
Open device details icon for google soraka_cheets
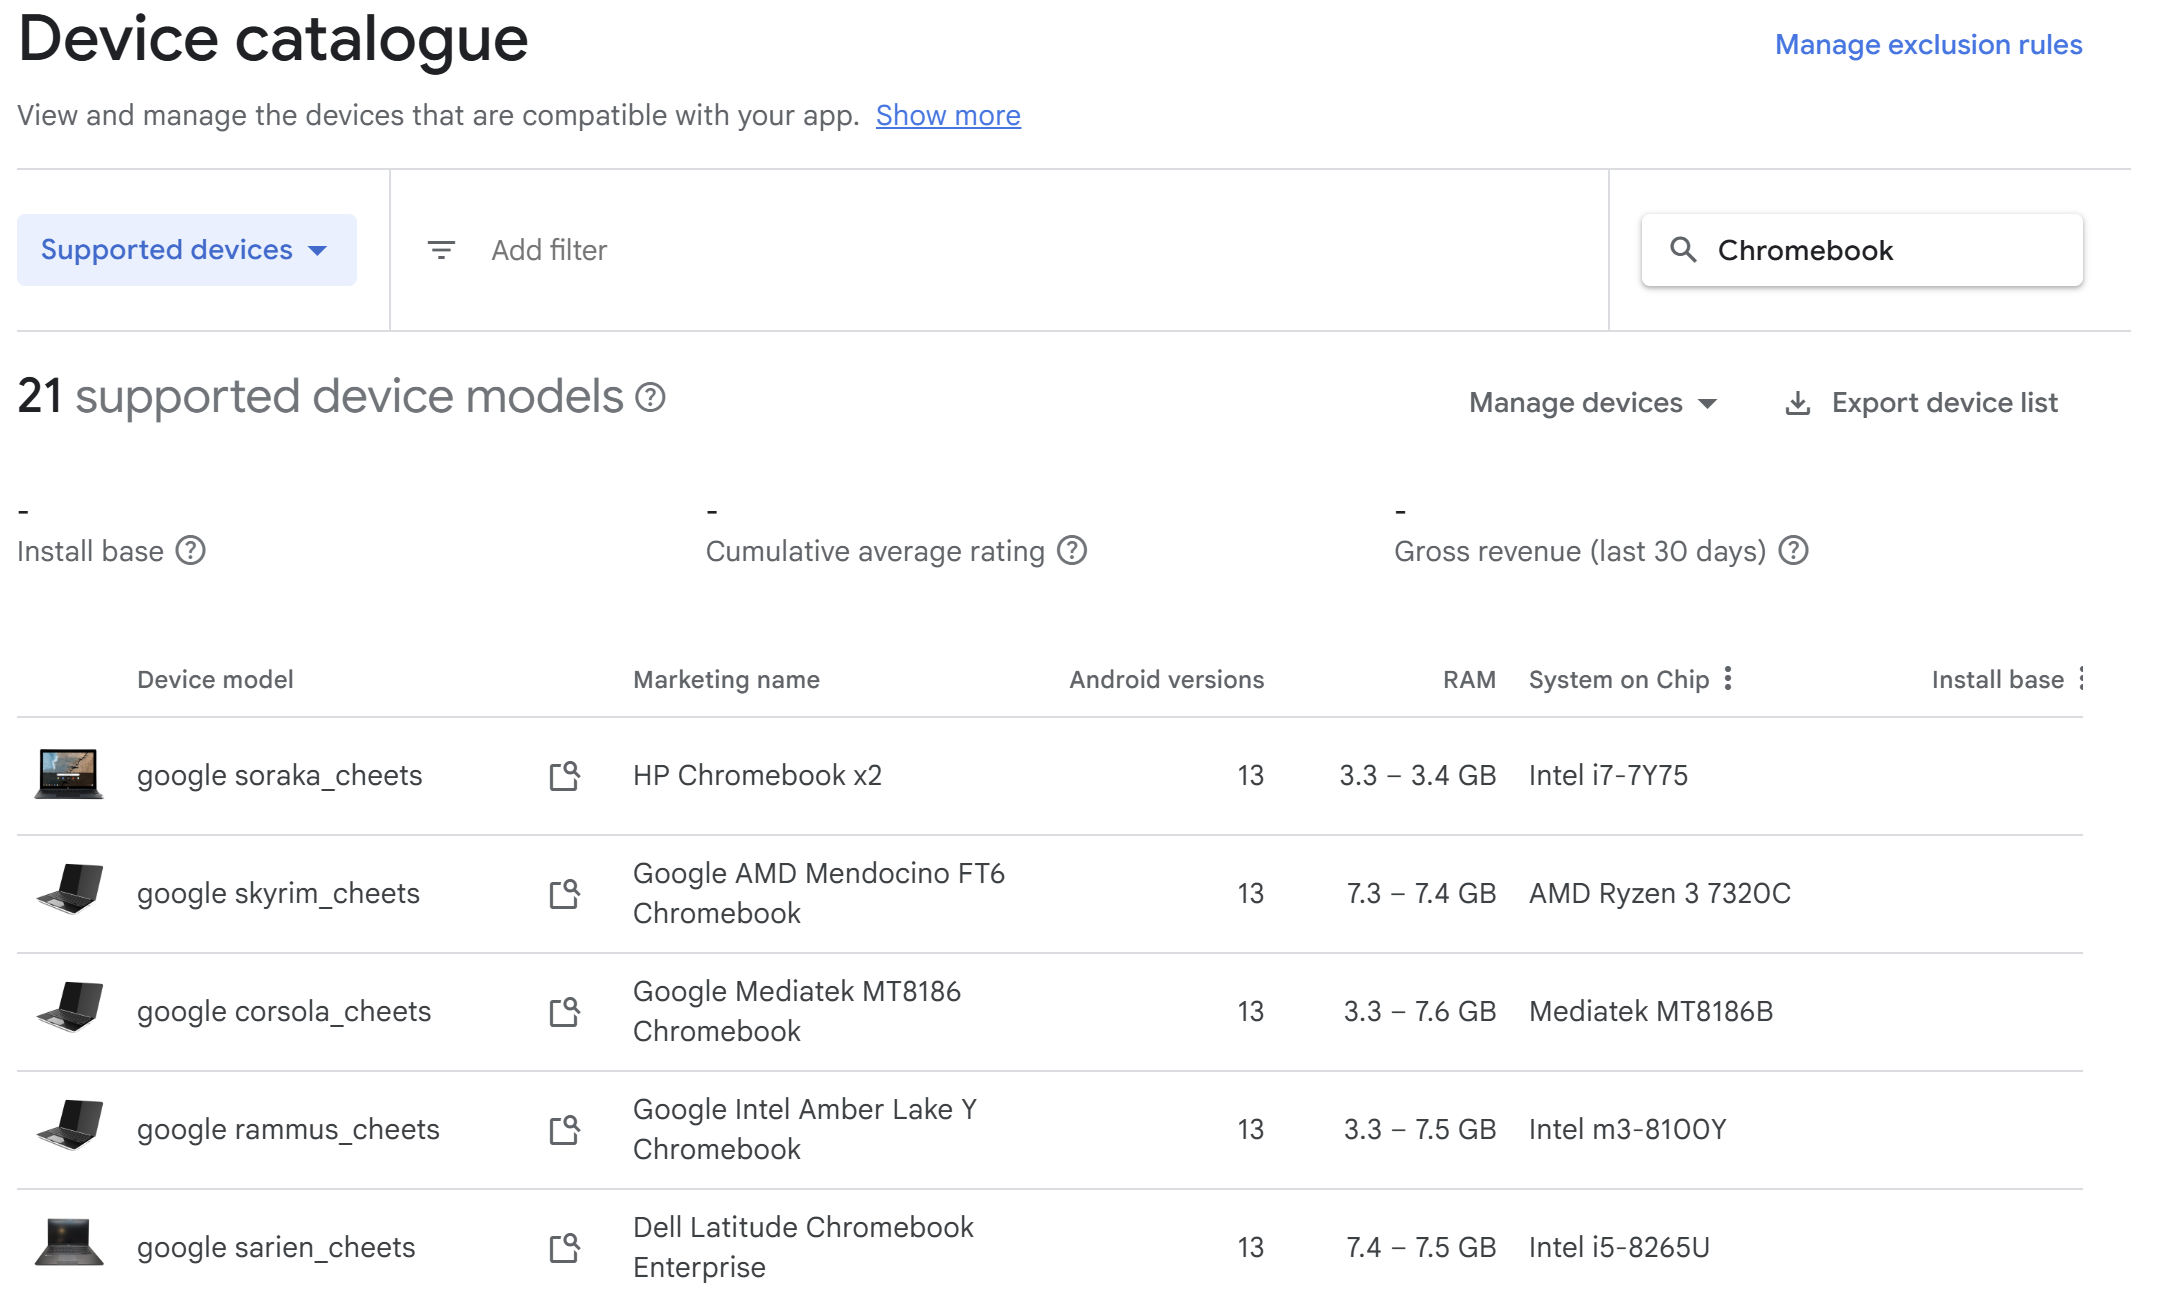[x=563, y=775]
